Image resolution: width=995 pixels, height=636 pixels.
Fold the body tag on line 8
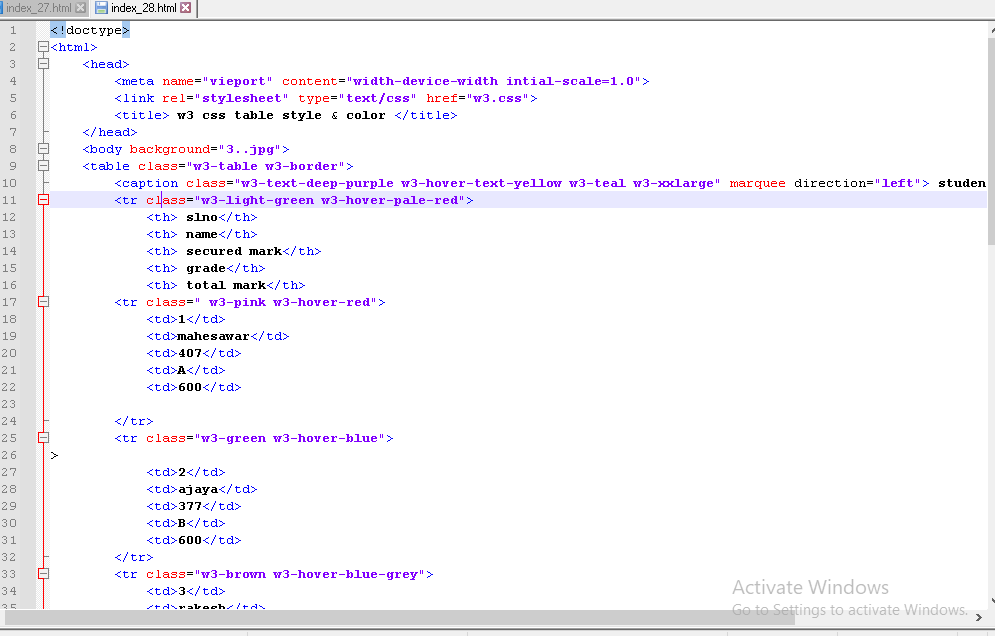pyautogui.click(x=43, y=149)
